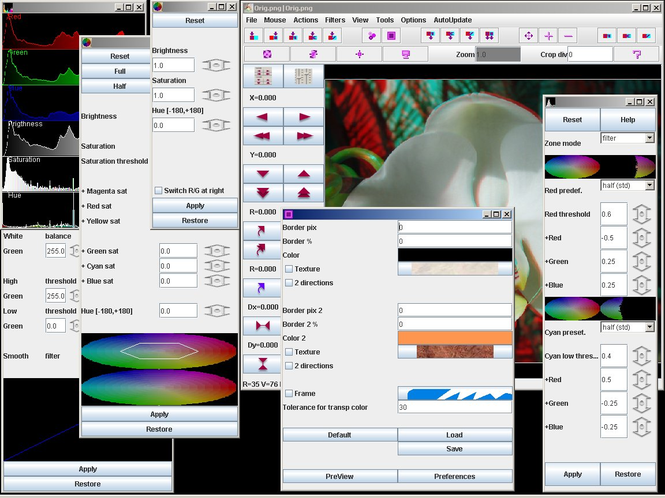
Task: Click the double right arrow move button
Action: point(304,136)
